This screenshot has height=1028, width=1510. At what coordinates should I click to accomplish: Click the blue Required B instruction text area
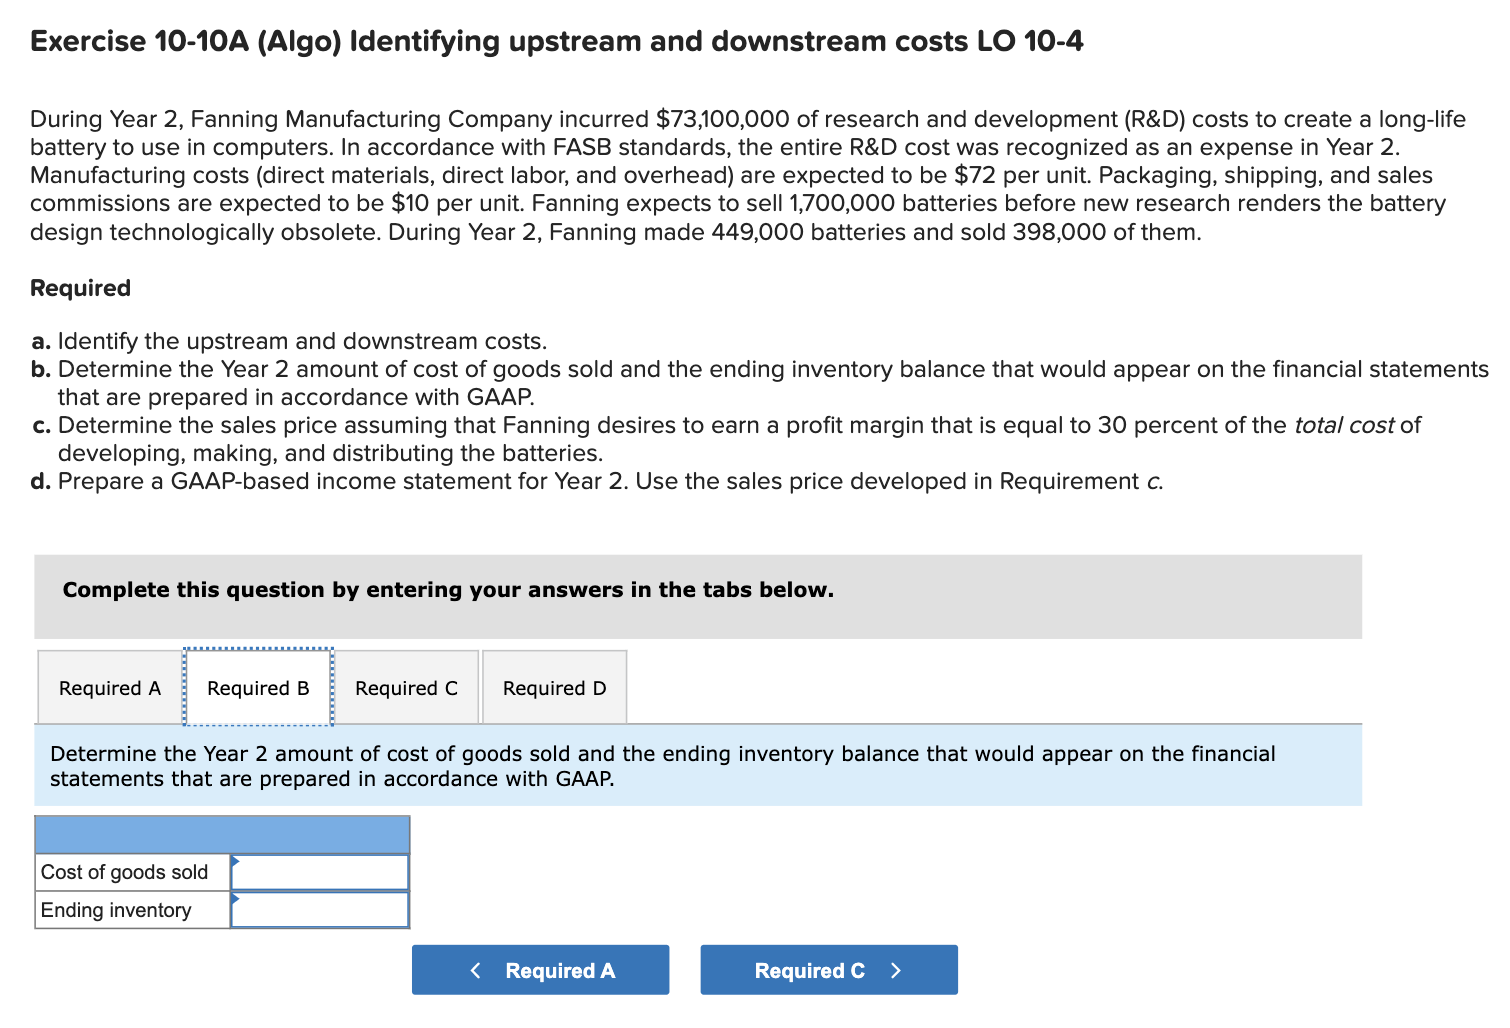coord(663,765)
